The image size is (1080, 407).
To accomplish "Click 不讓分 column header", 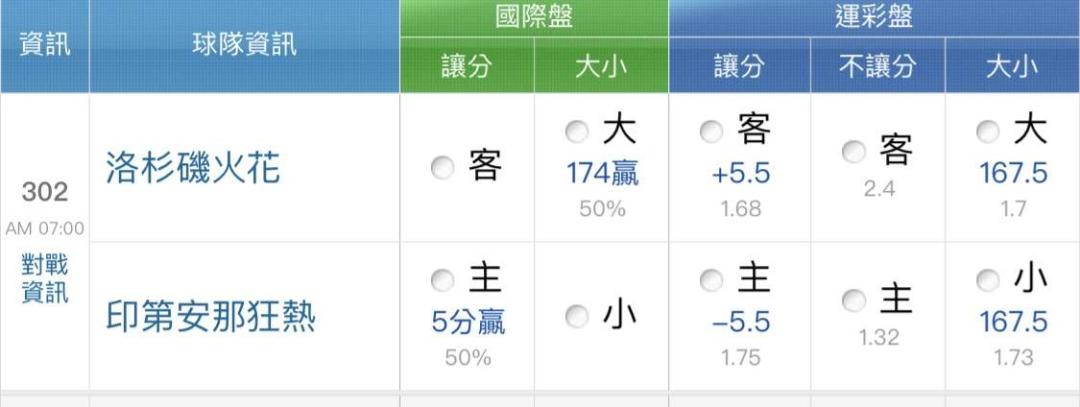I will pos(877,67).
